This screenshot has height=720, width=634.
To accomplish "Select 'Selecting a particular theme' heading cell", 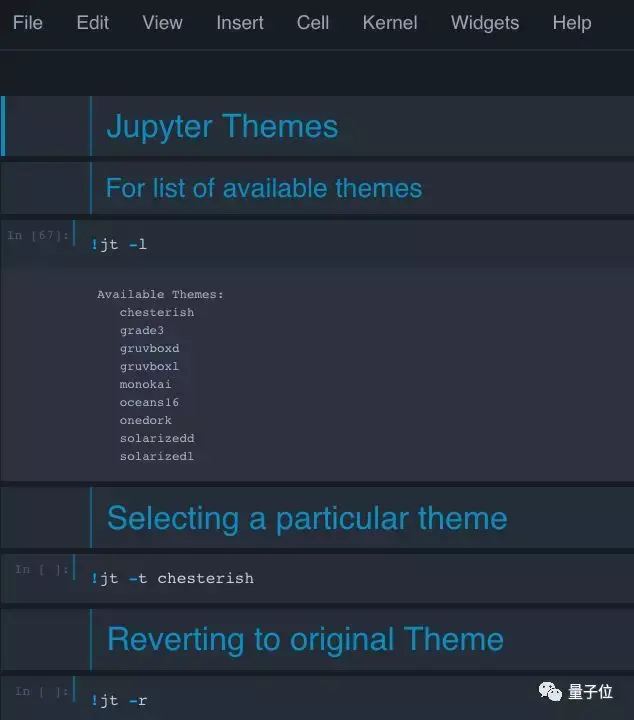I will pyautogui.click(x=317, y=518).
